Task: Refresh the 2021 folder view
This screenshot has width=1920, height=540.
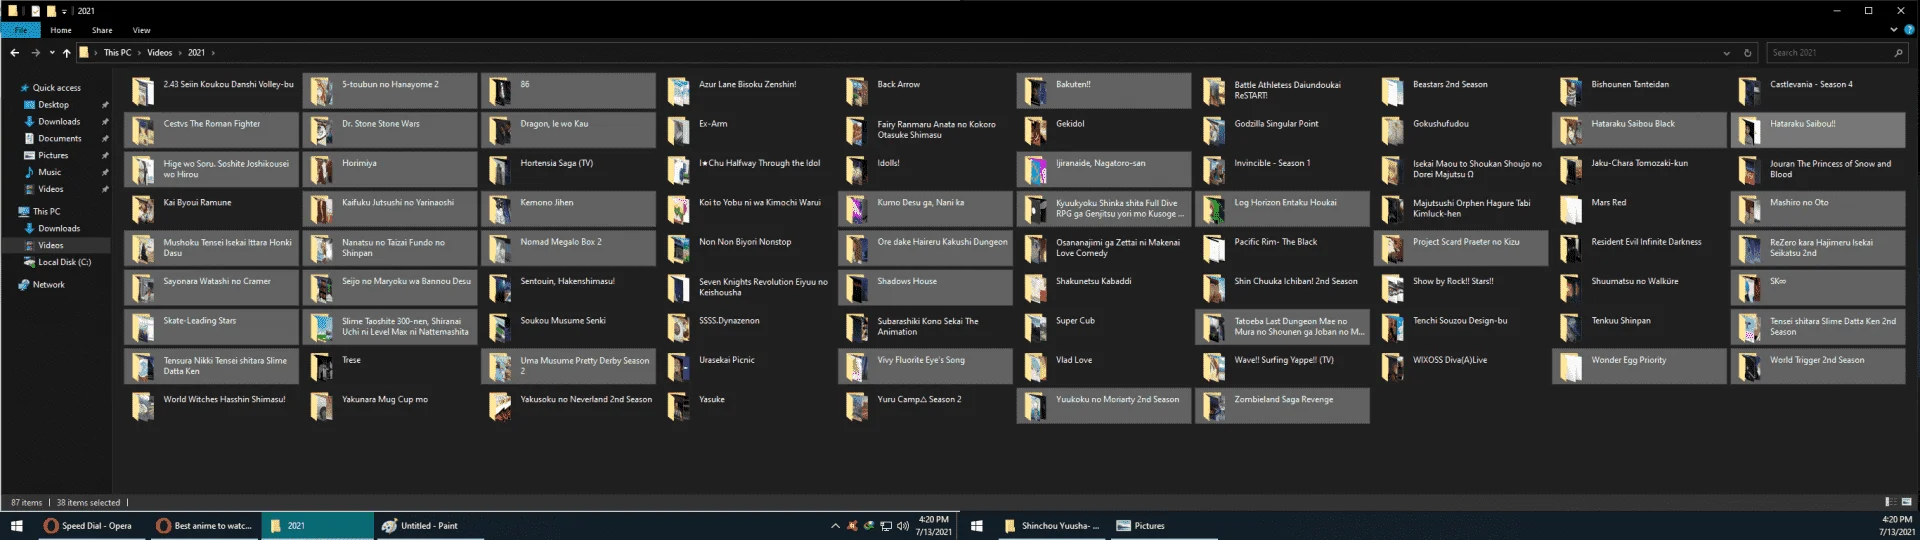Action: point(1748,53)
